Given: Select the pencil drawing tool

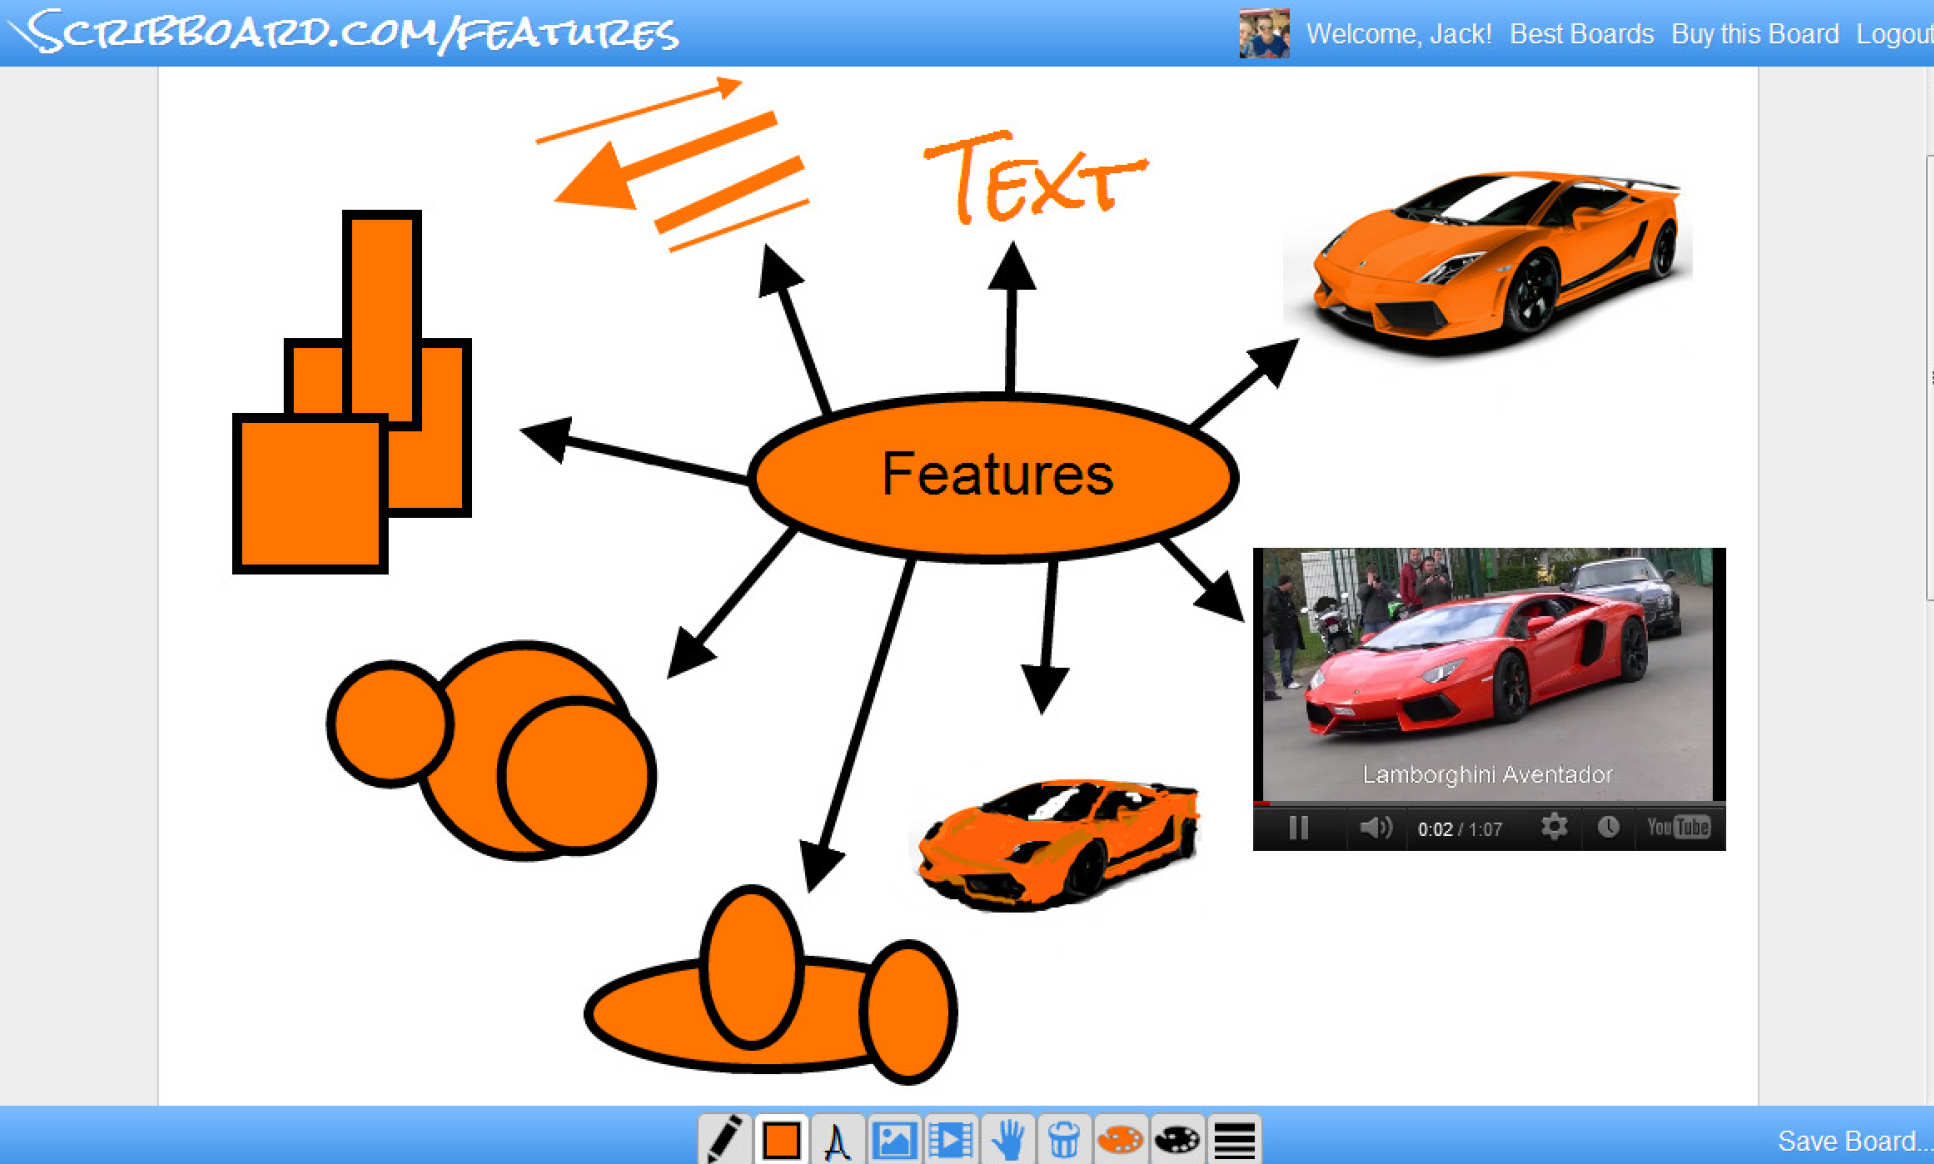Looking at the screenshot, I should coord(724,1139).
